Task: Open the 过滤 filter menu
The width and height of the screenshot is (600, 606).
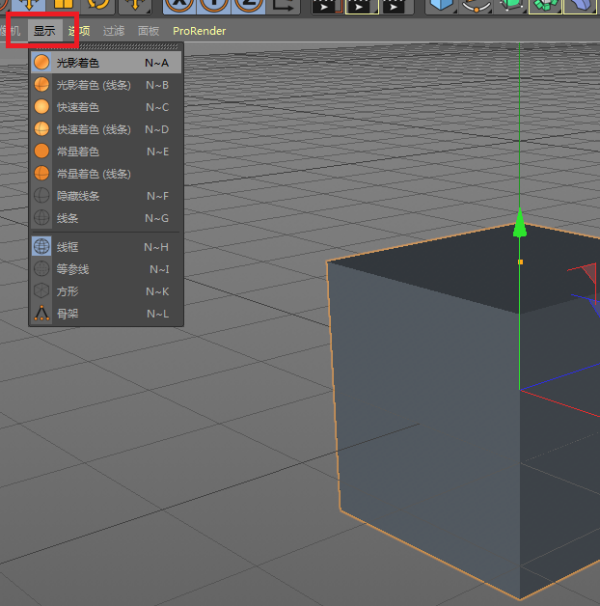Action: click(114, 31)
